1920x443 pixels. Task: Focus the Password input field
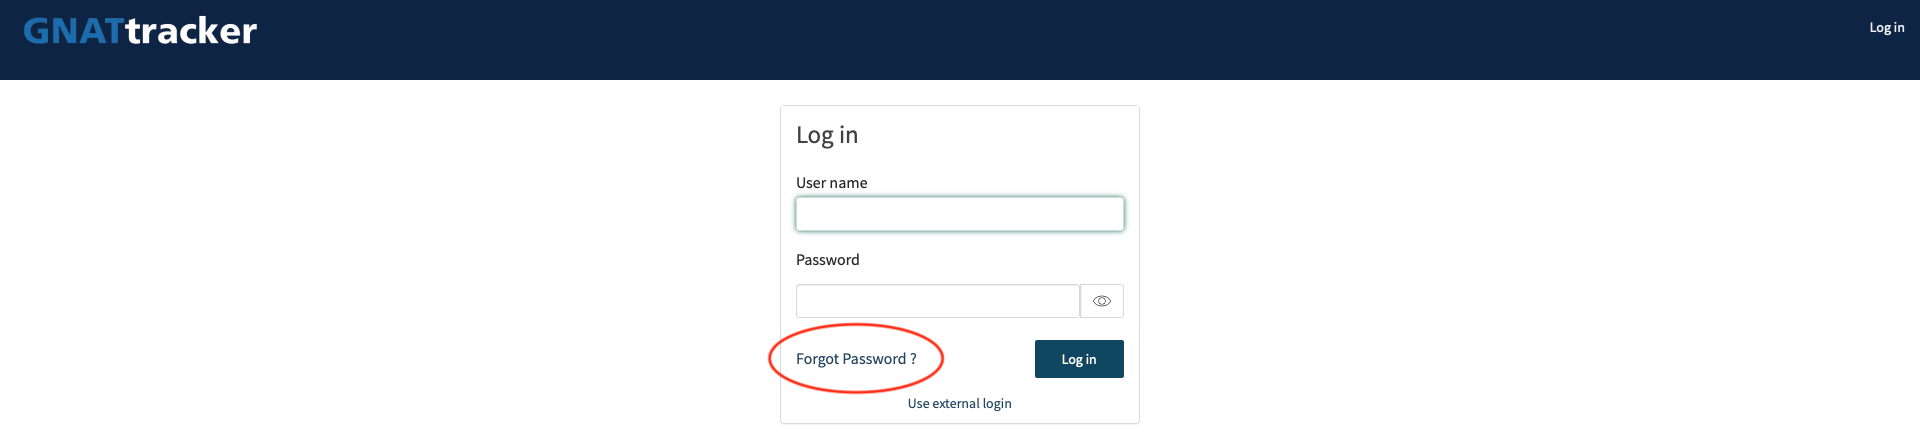tap(938, 301)
